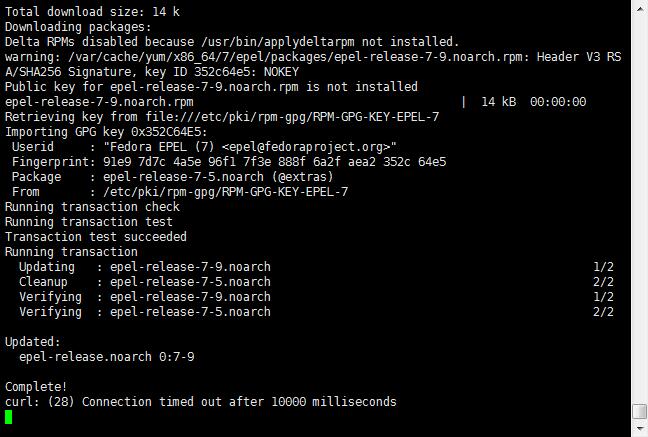Click the 'Complete!' output line
This screenshot has height=437, width=648.
pyautogui.click(x=36, y=387)
